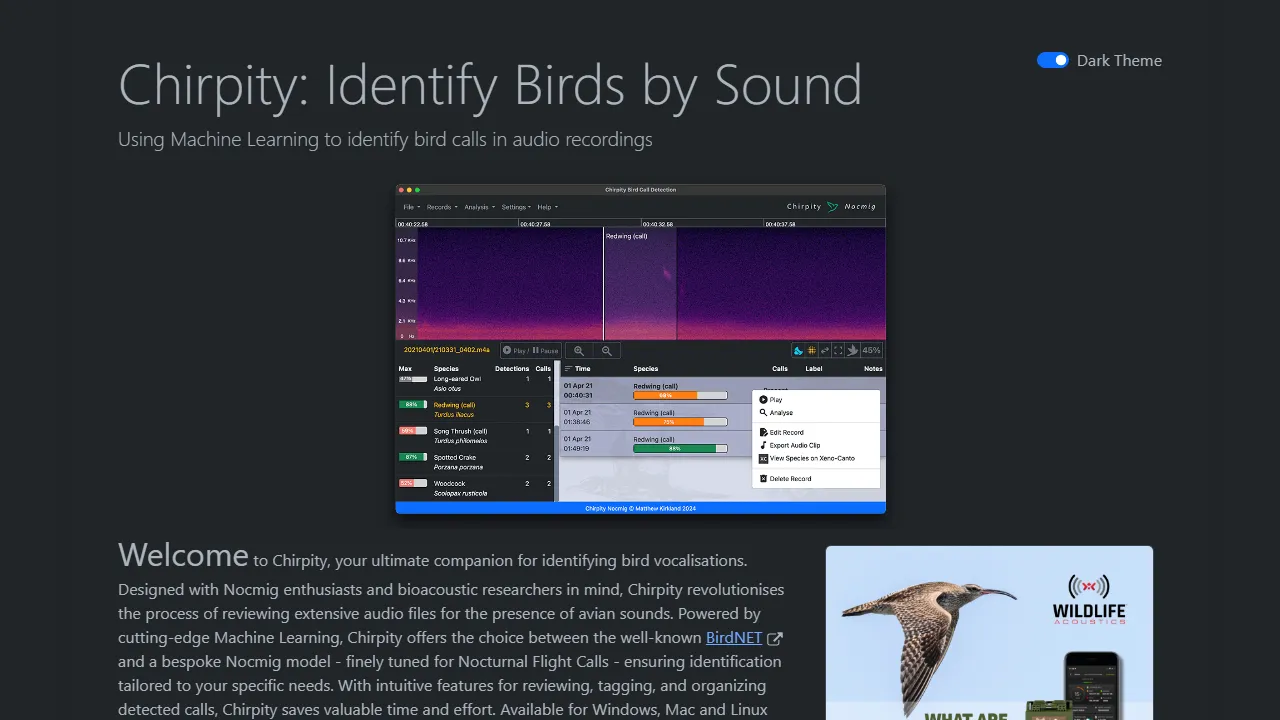
Task: Click the compare arrows icon
Action: (x=825, y=350)
